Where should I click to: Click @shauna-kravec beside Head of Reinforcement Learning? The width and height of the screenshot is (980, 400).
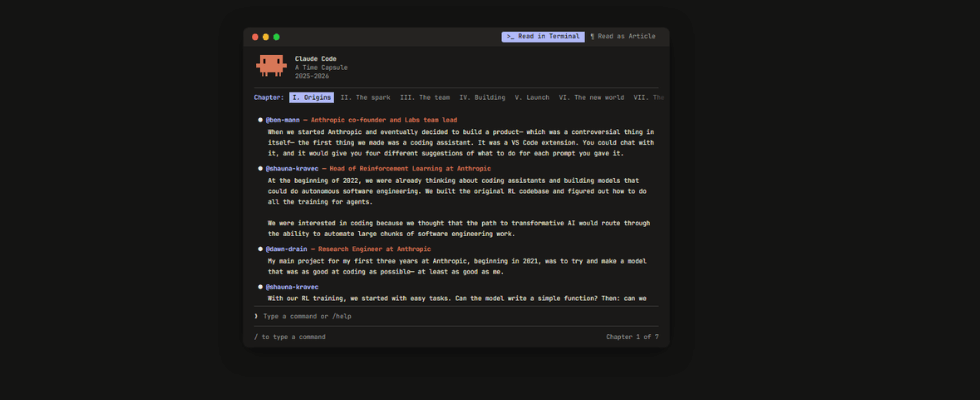click(x=292, y=169)
